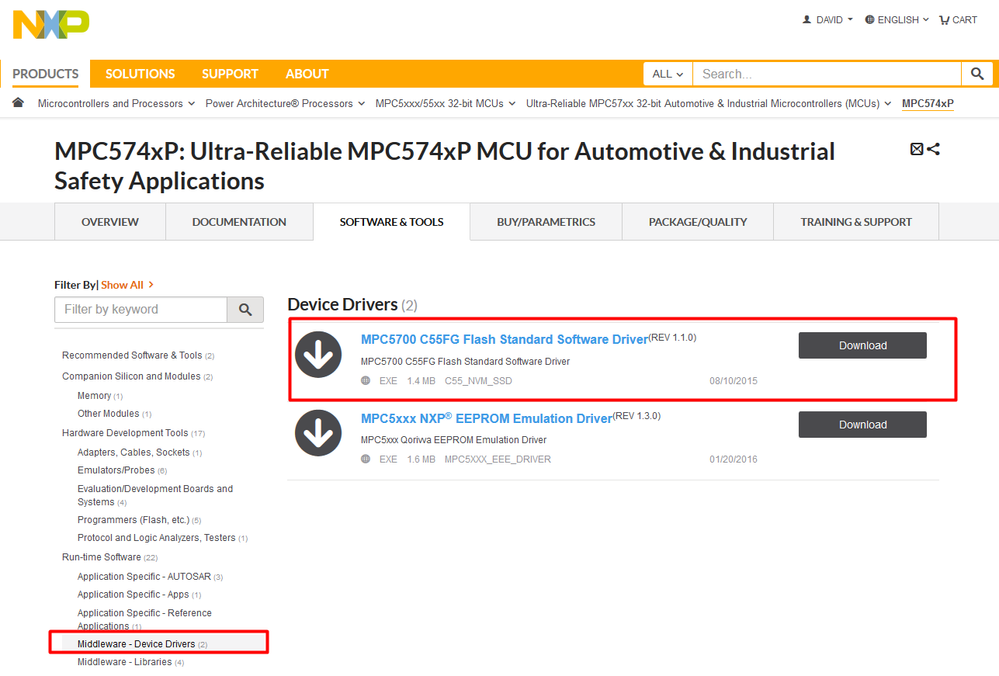Open the DAVID user account menu

click(827, 20)
